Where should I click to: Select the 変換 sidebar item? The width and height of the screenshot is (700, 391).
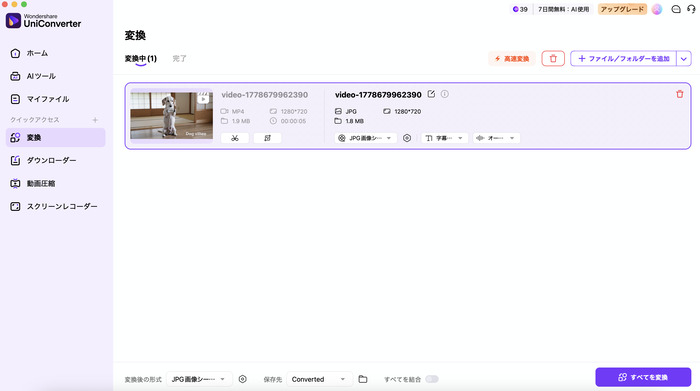55,137
